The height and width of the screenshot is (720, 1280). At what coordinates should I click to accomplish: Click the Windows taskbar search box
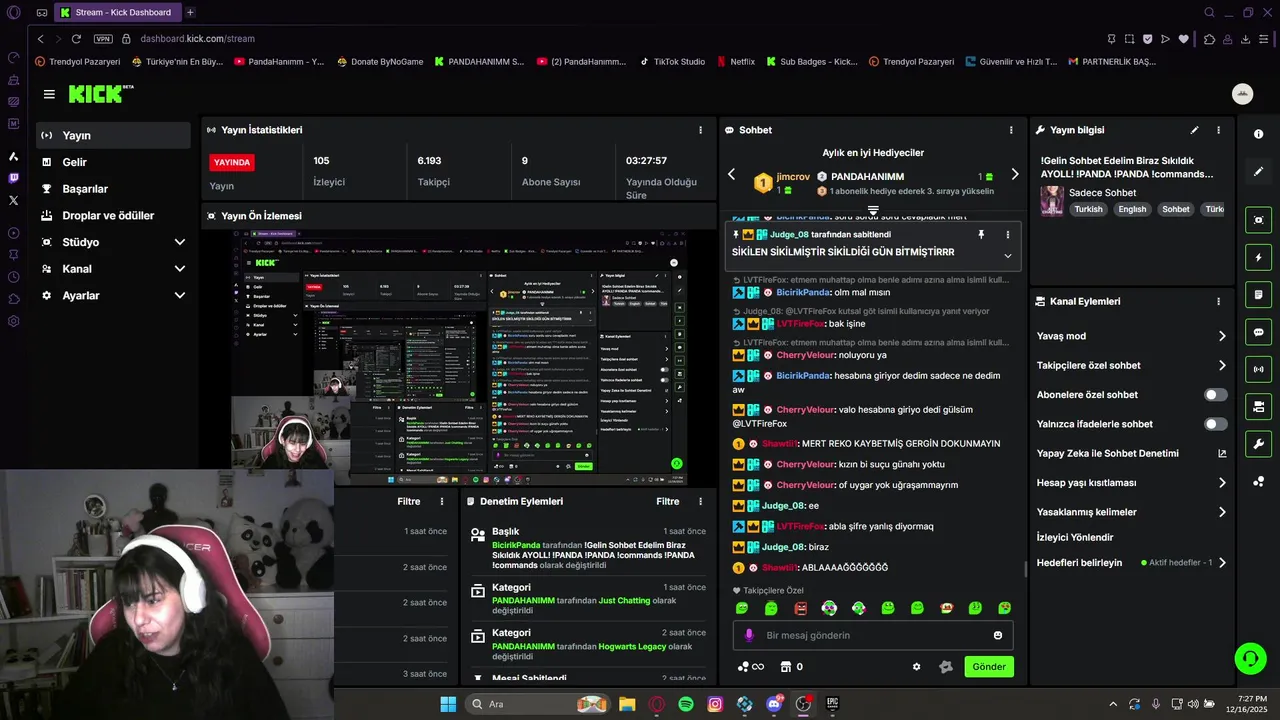coord(538,704)
